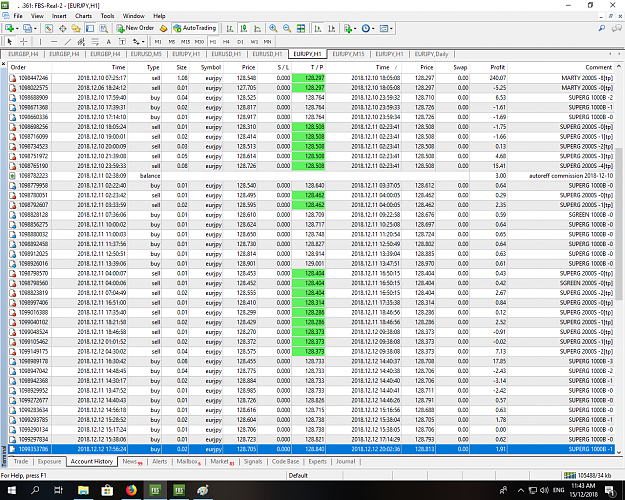This screenshot has width=625, height=500.
Task: Sort history by Order column header
Action: point(30,67)
